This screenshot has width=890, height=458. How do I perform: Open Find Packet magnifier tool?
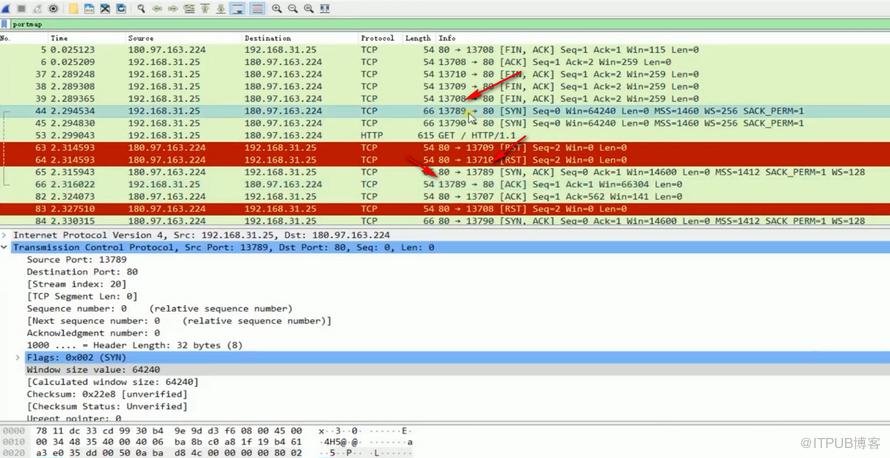(141, 9)
